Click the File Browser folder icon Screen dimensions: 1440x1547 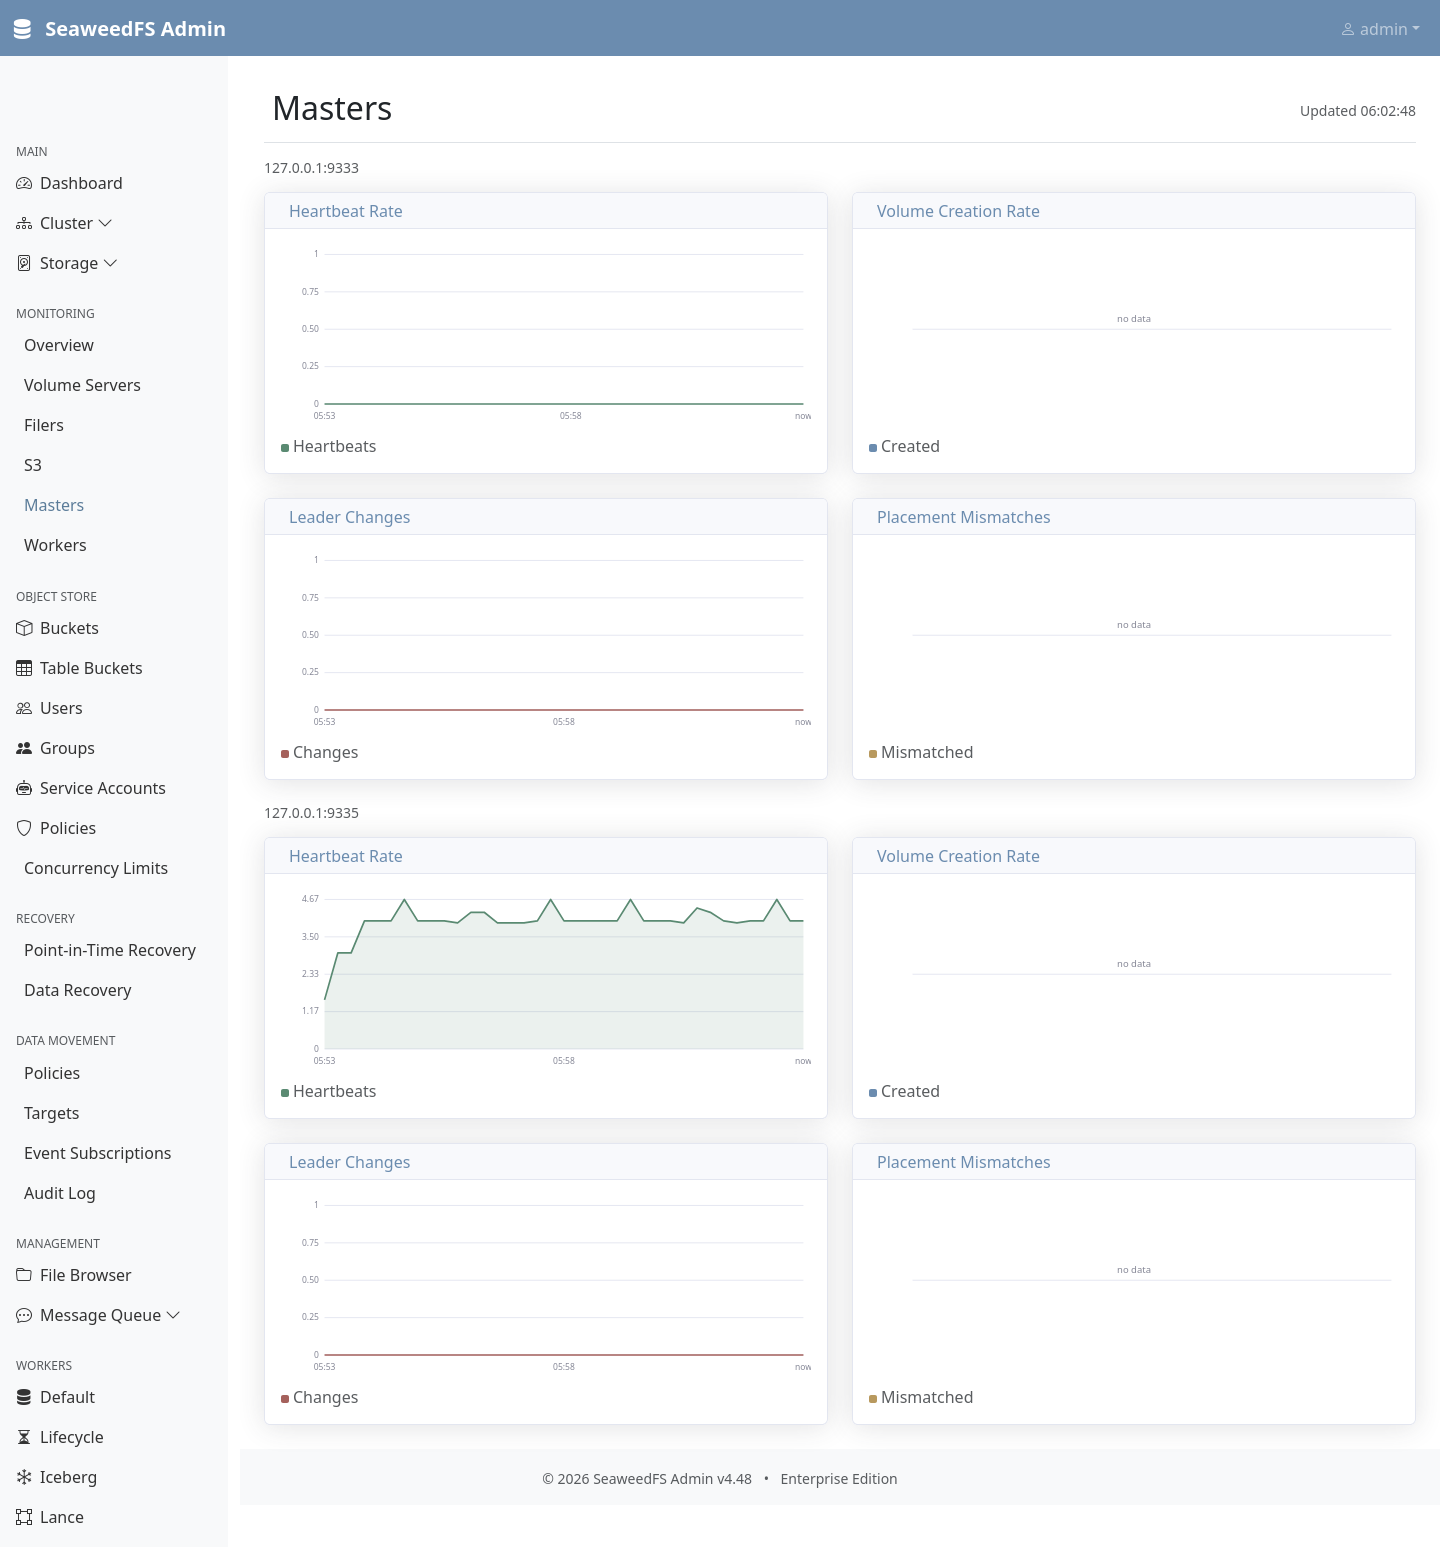tap(24, 1275)
